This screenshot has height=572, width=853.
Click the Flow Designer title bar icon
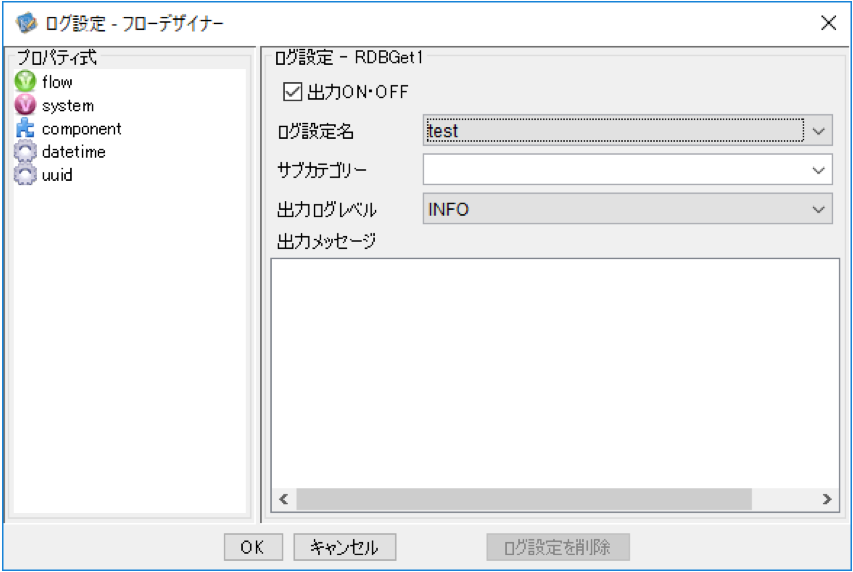pyautogui.click(x=26, y=23)
